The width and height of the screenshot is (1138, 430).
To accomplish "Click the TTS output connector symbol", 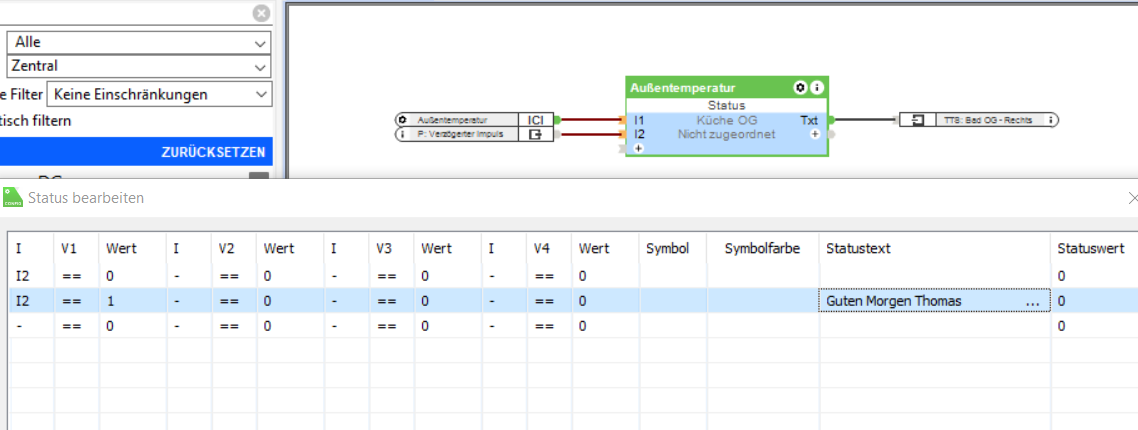I will coord(918,120).
